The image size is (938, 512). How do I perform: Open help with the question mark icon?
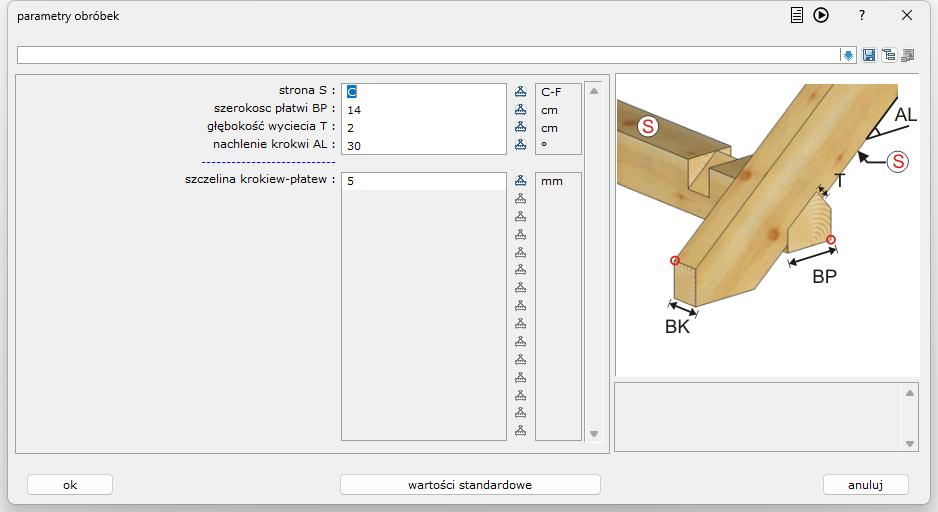tap(862, 15)
